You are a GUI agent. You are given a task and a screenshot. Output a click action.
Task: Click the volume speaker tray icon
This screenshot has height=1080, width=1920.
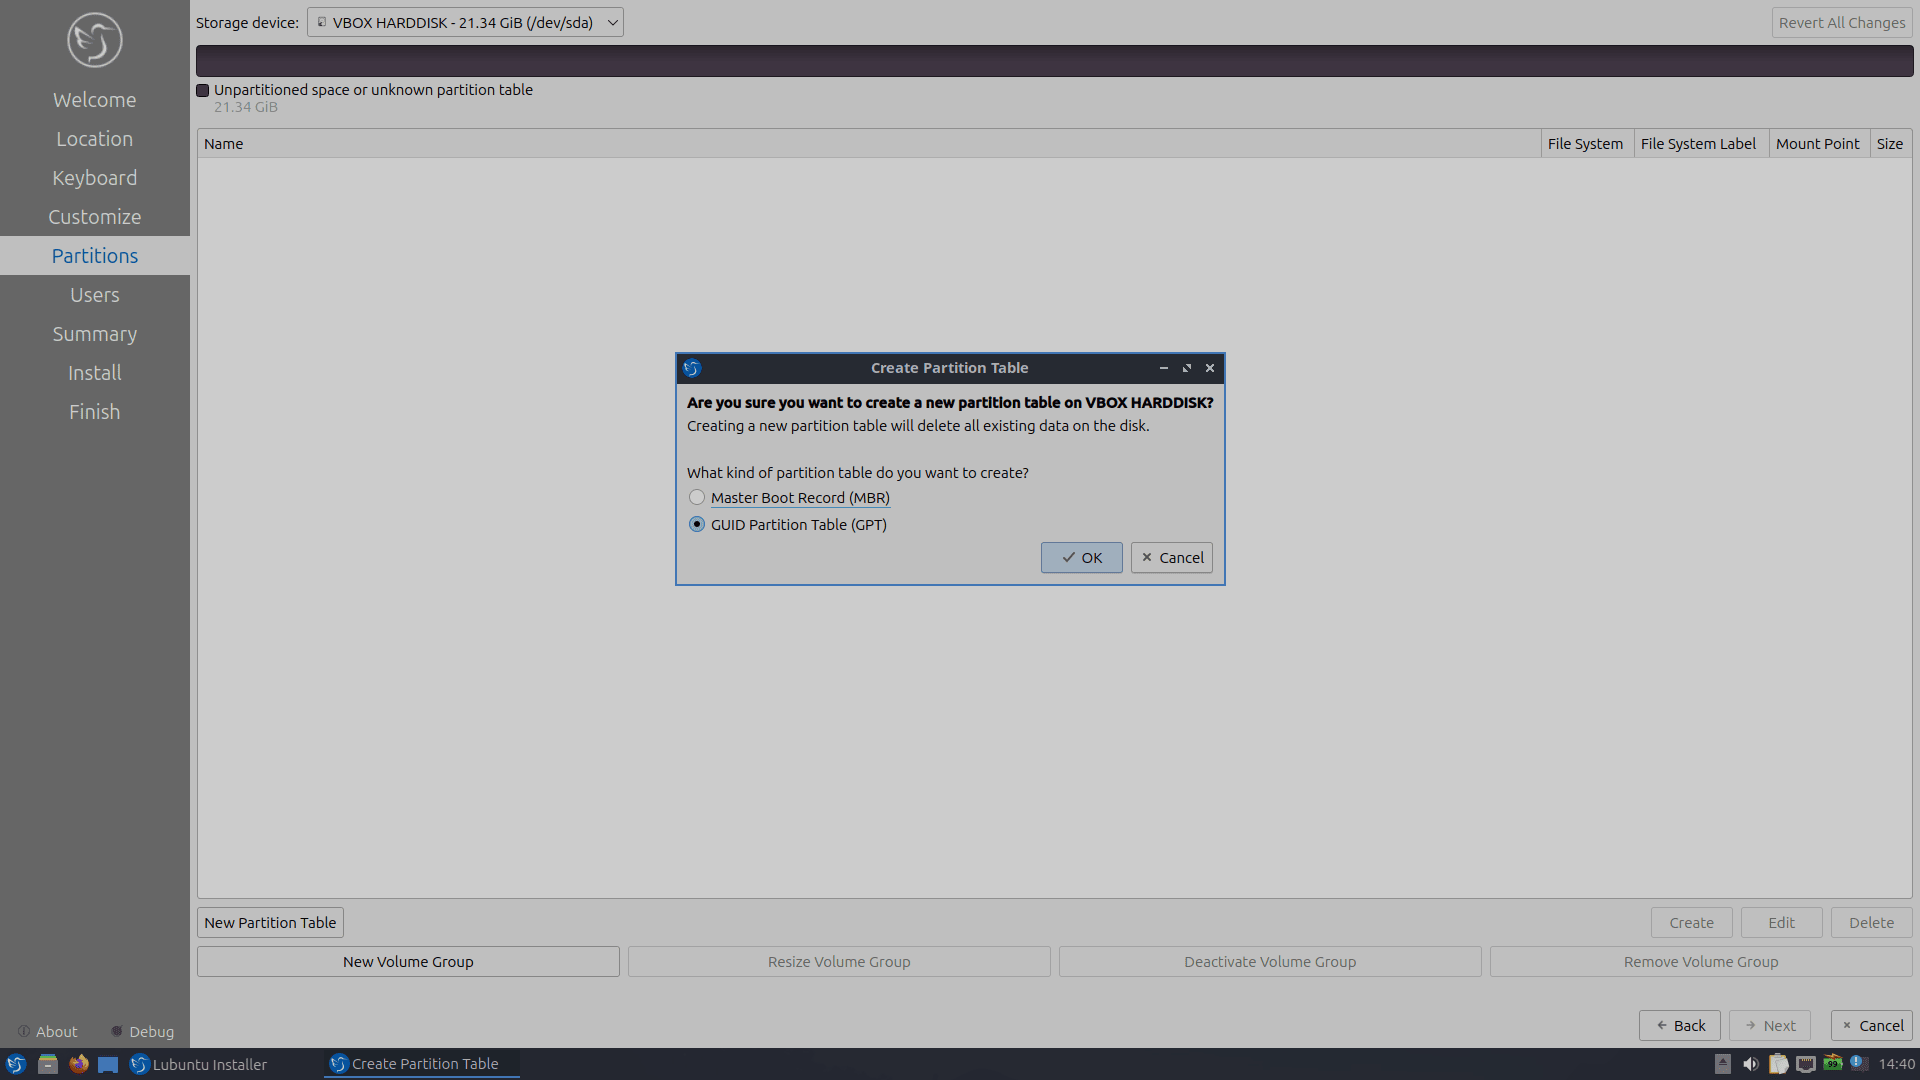pos(1750,1064)
